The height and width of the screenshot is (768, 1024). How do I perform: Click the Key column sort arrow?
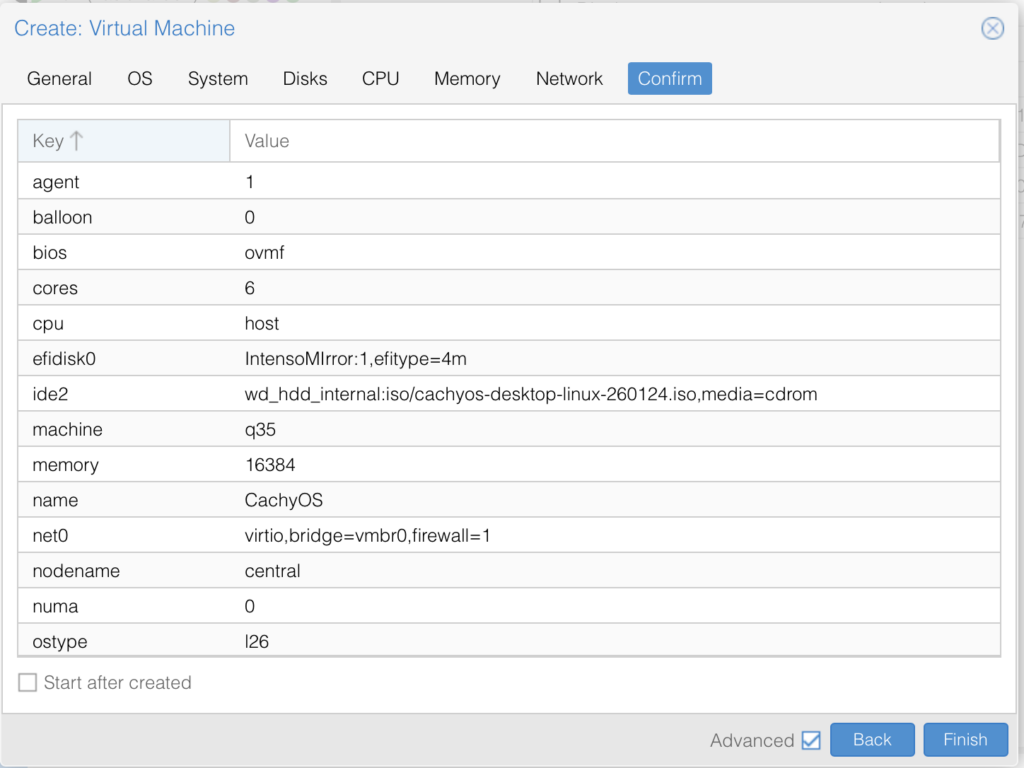click(77, 141)
